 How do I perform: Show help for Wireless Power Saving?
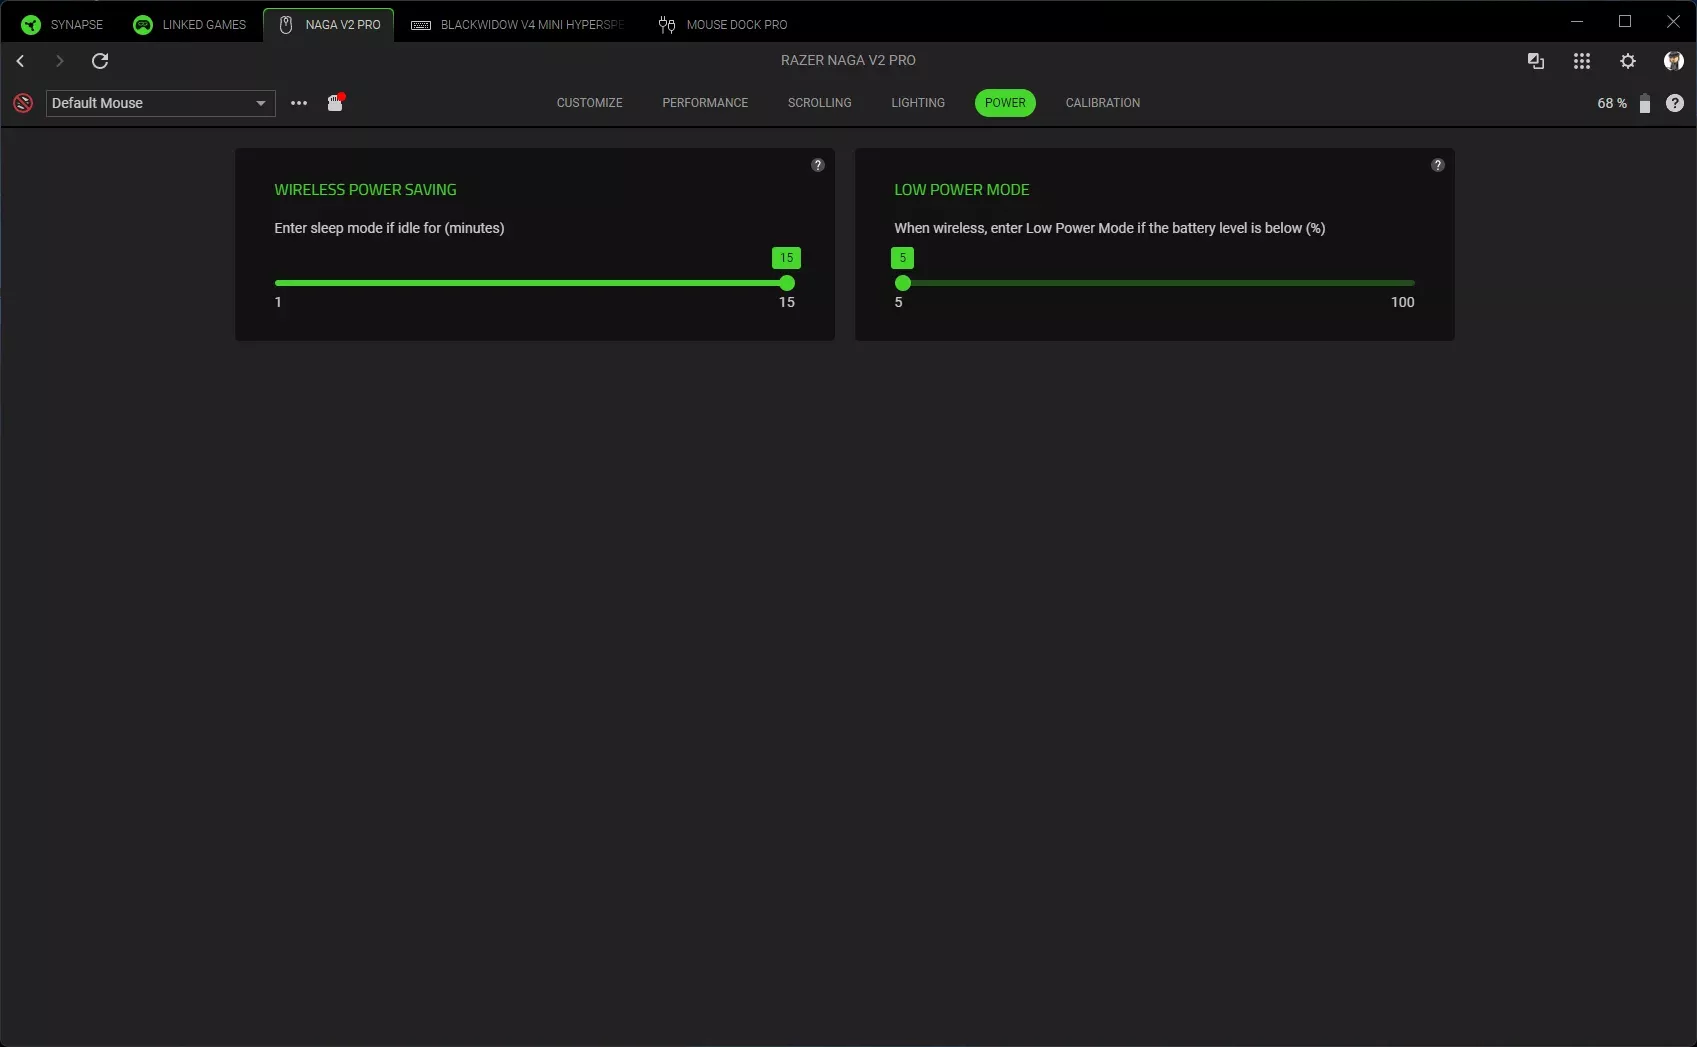(818, 165)
